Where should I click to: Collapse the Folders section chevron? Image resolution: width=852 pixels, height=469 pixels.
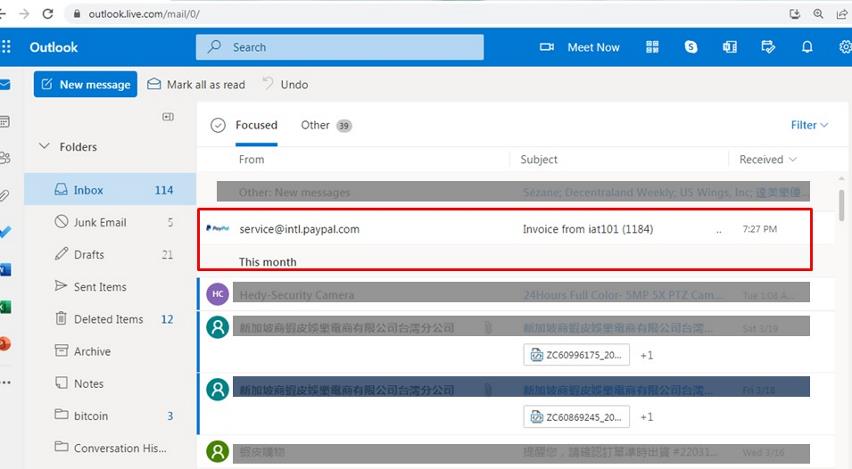45,146
